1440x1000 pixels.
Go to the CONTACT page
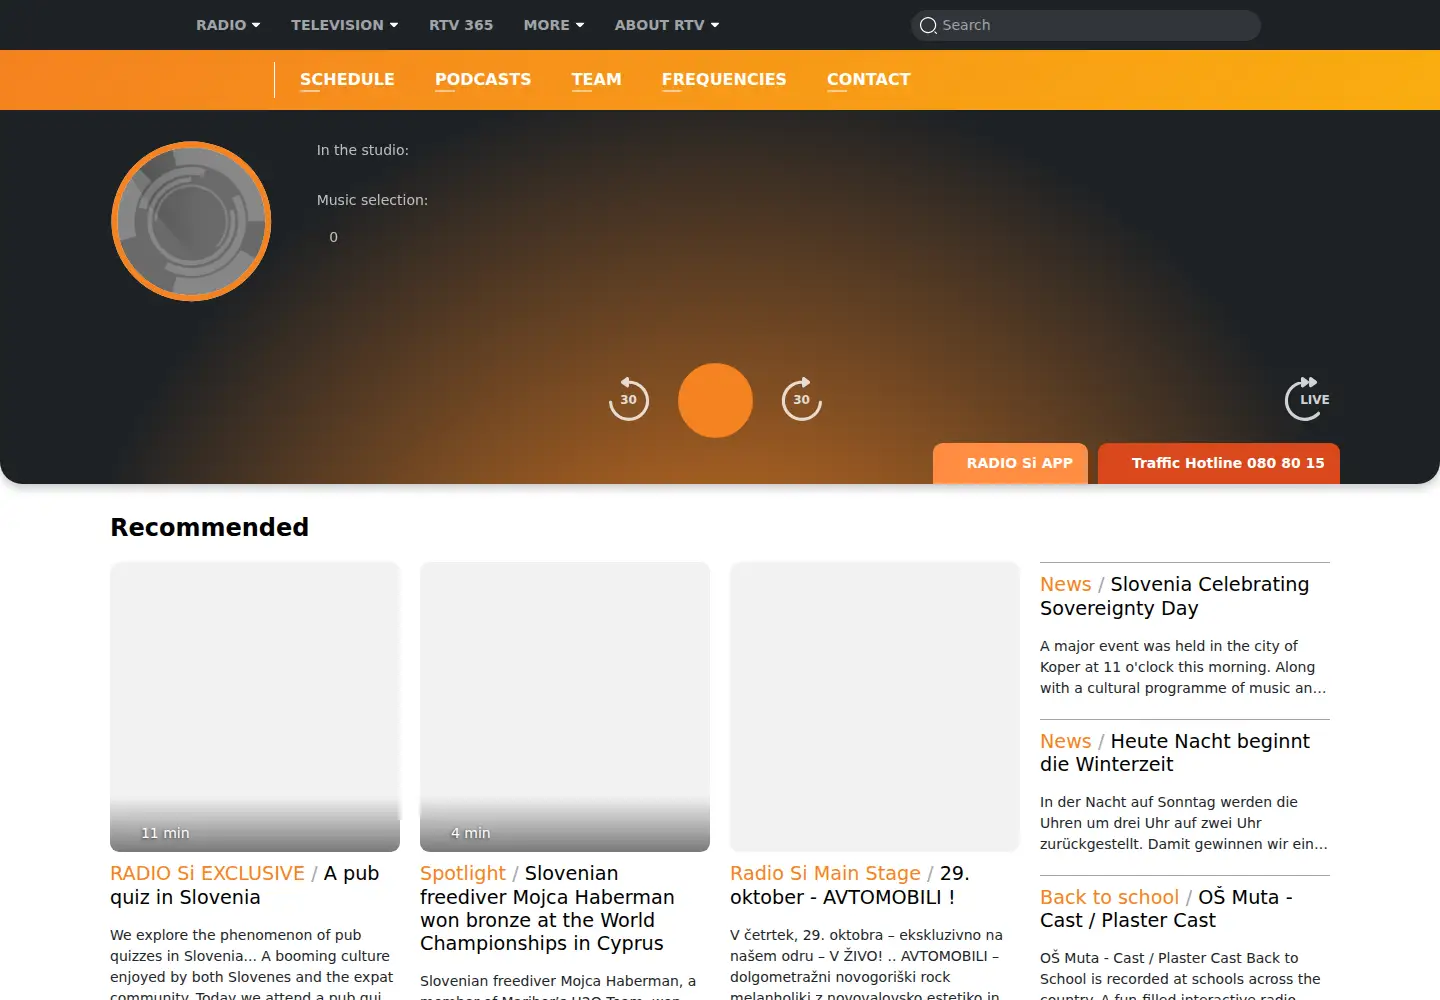point(869,80)
